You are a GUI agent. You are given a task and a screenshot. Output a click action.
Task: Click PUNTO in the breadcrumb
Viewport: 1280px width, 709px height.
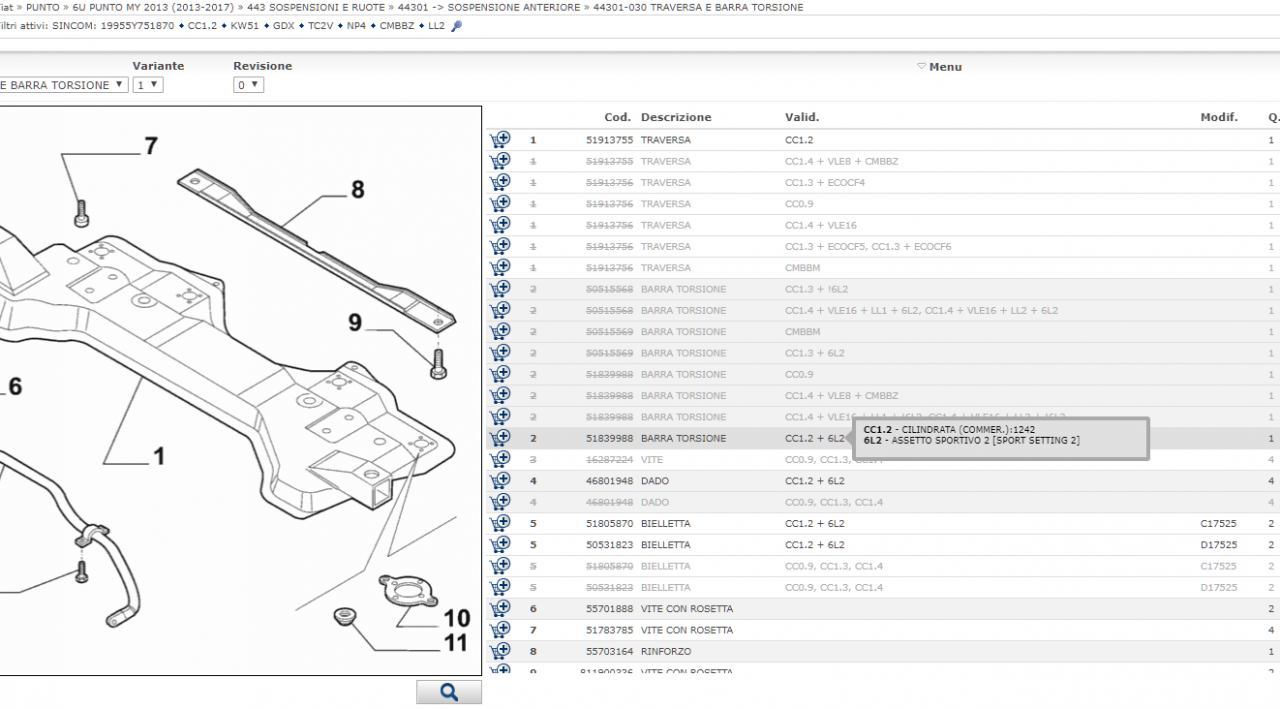pyautogui.click(x=43, y=7)
